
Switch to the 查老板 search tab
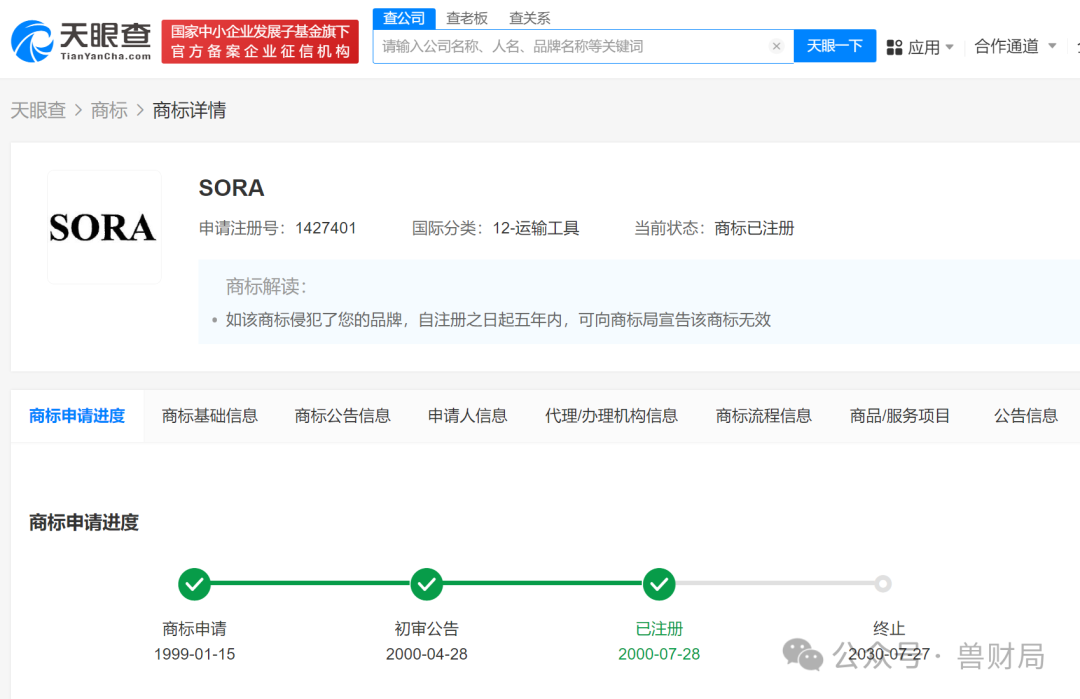click(467, 18)
